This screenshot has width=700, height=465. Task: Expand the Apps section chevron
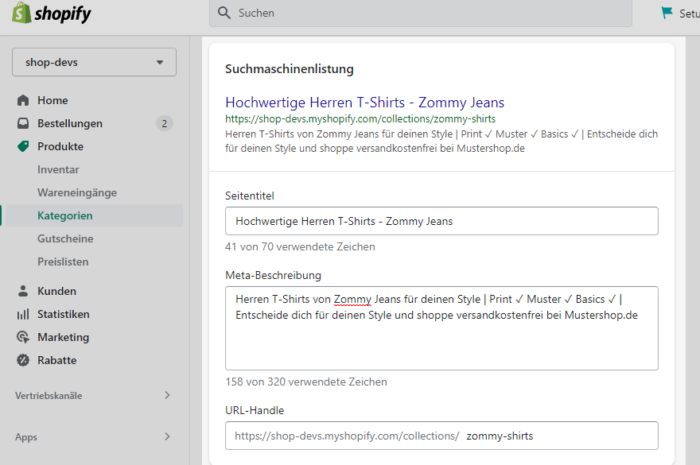coord(167,436)
